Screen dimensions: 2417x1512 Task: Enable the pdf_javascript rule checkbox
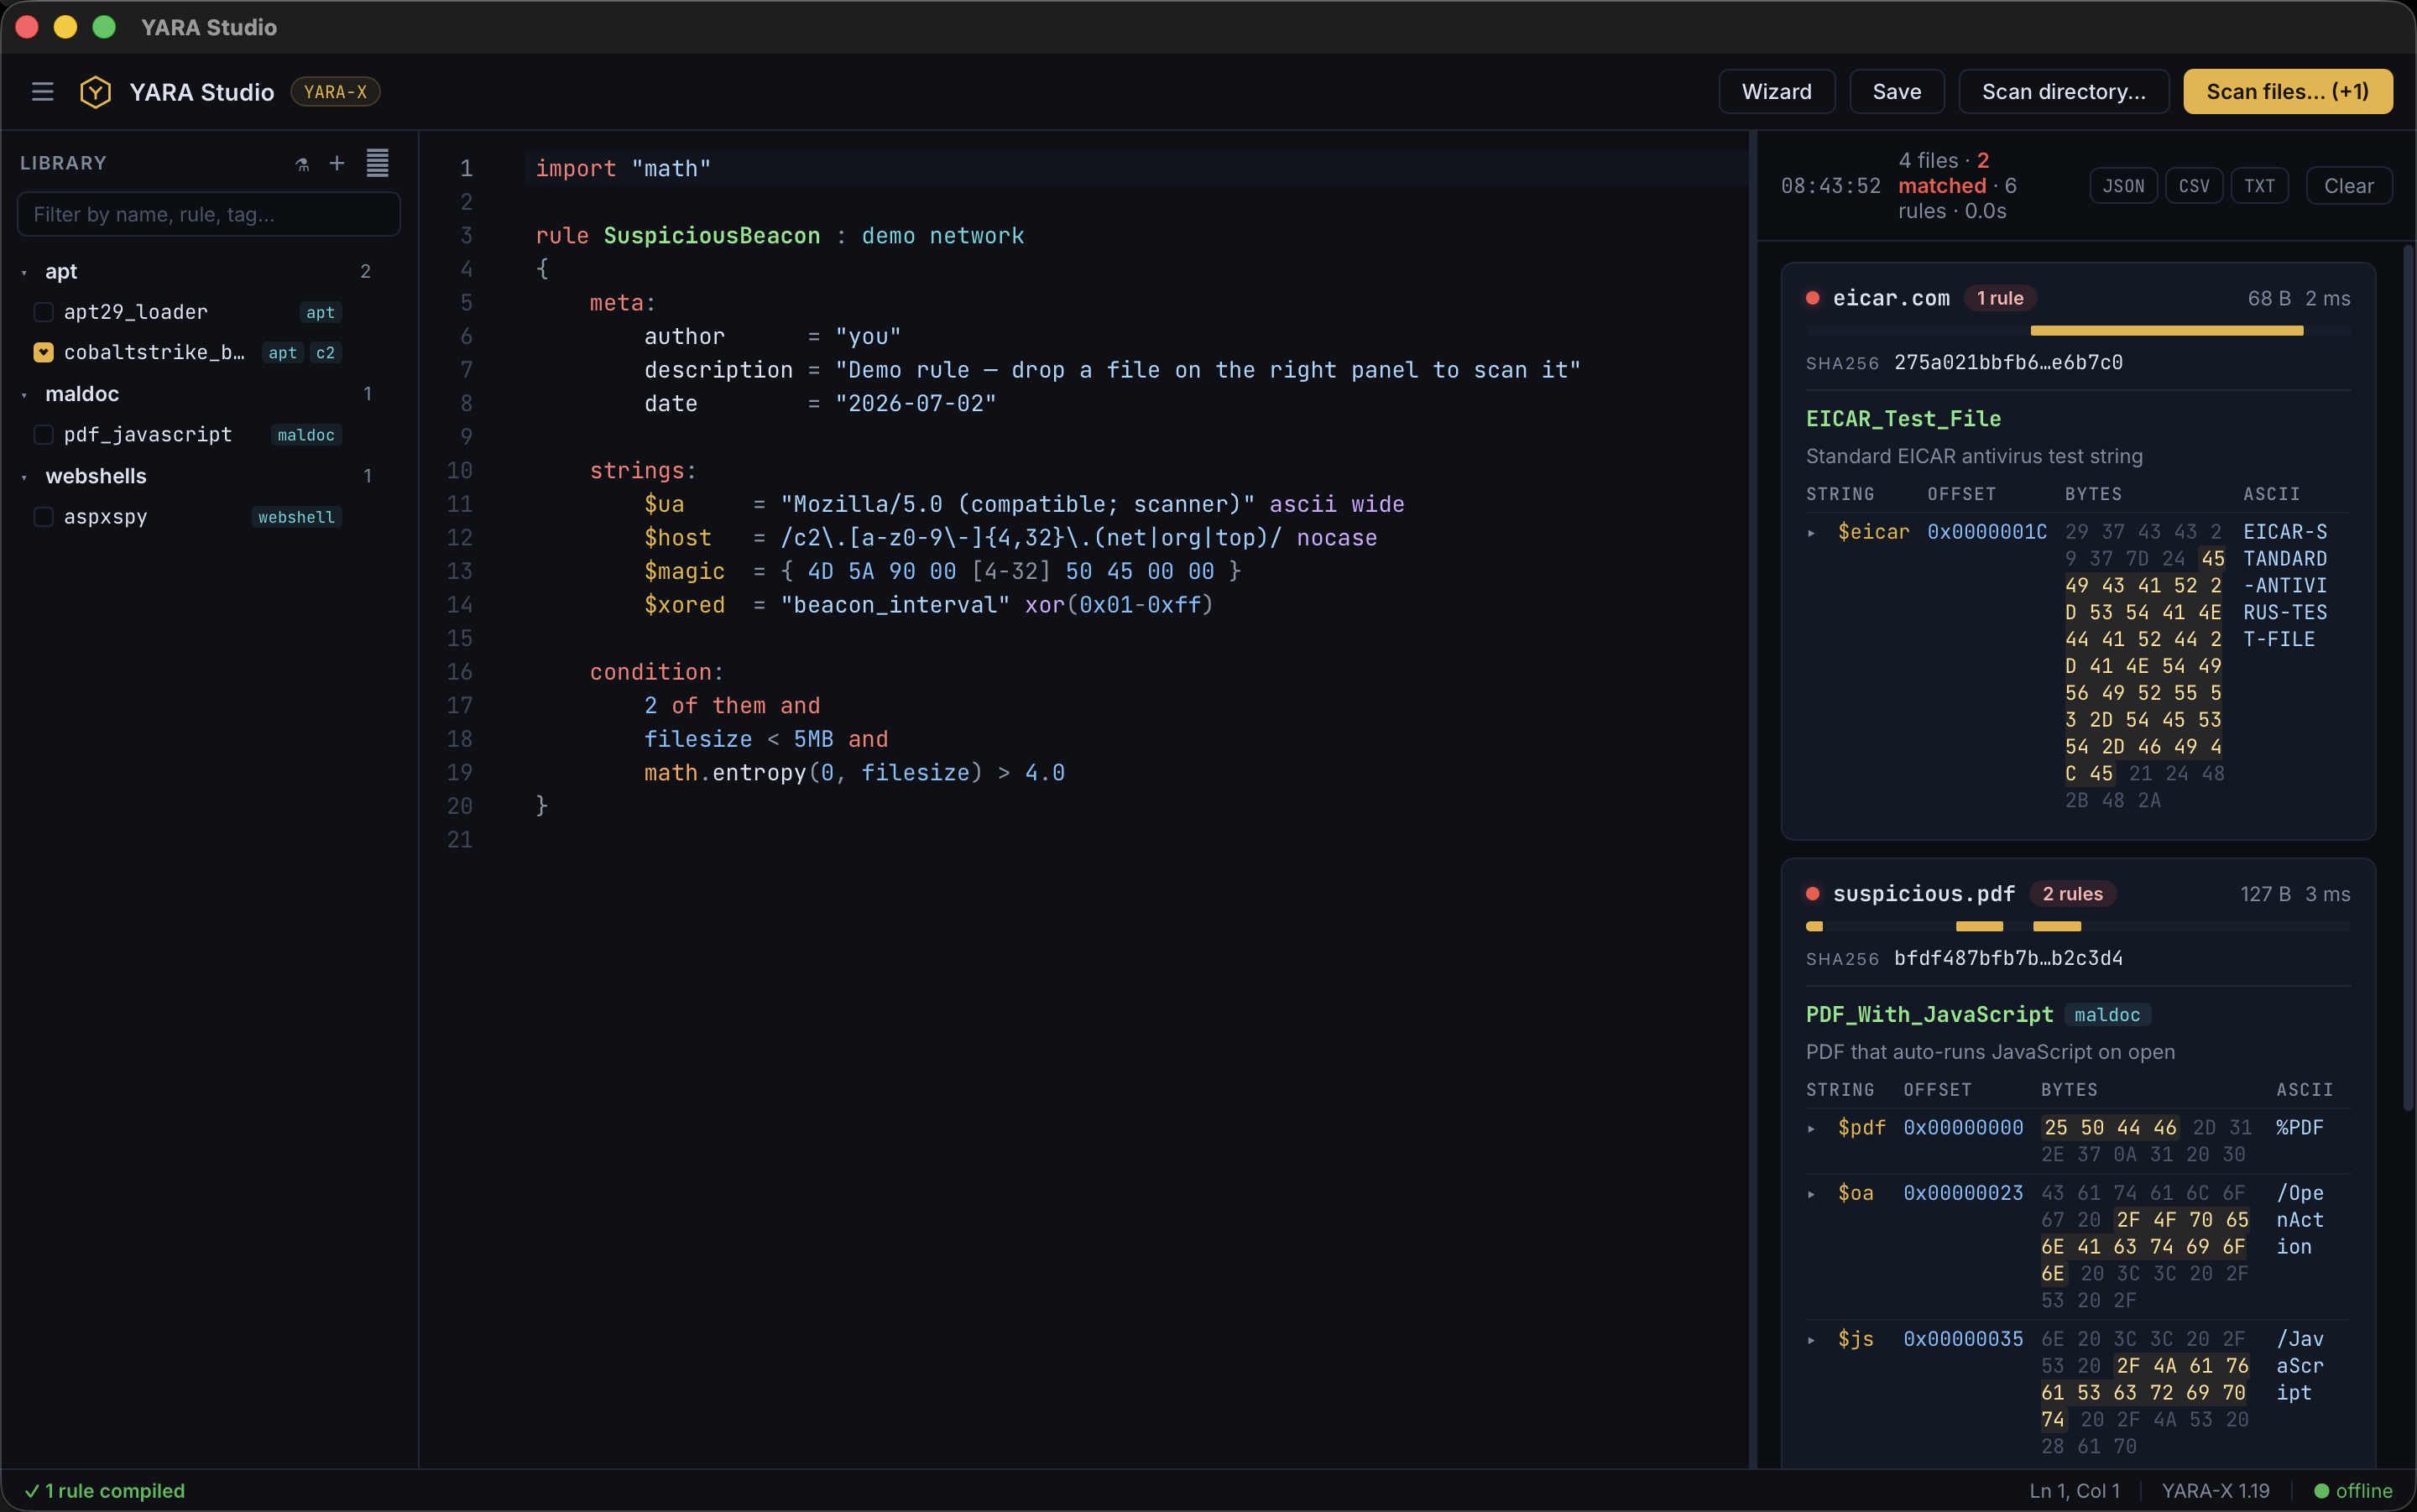pos(43,435)
